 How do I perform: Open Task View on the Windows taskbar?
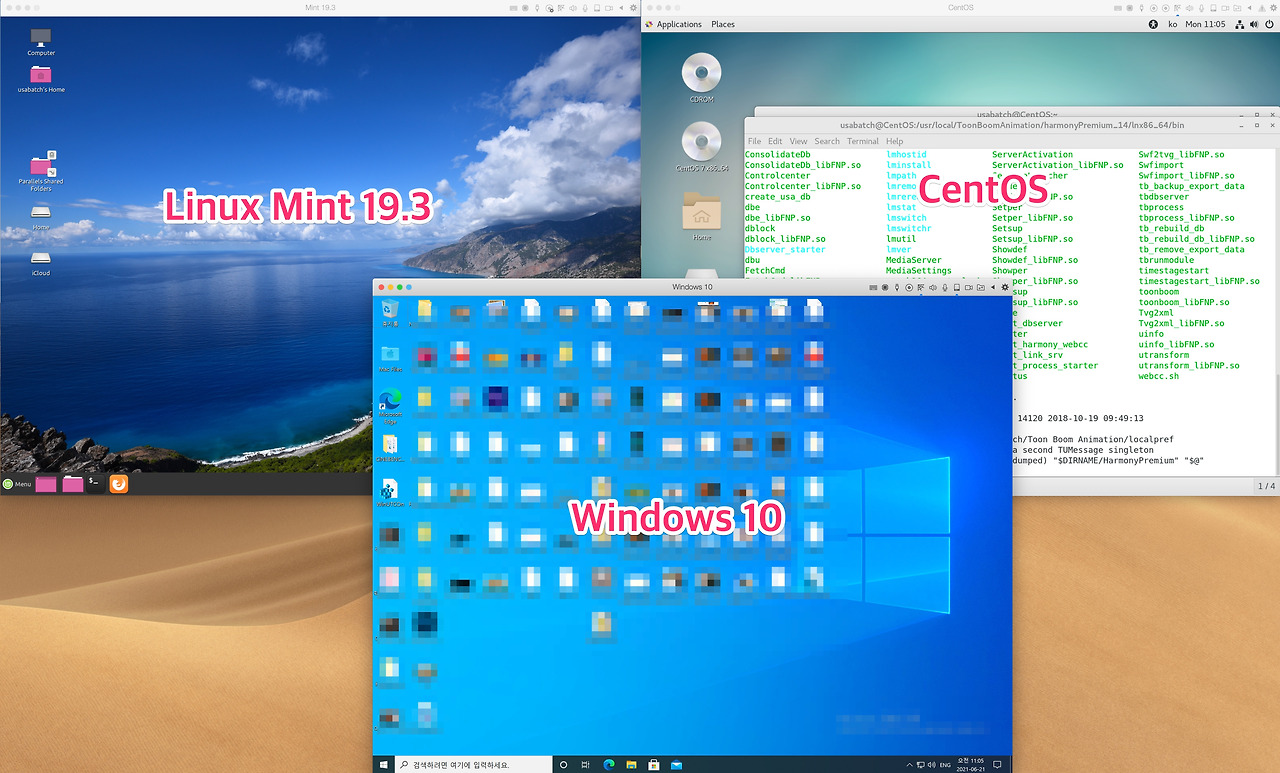click(586, 764)
